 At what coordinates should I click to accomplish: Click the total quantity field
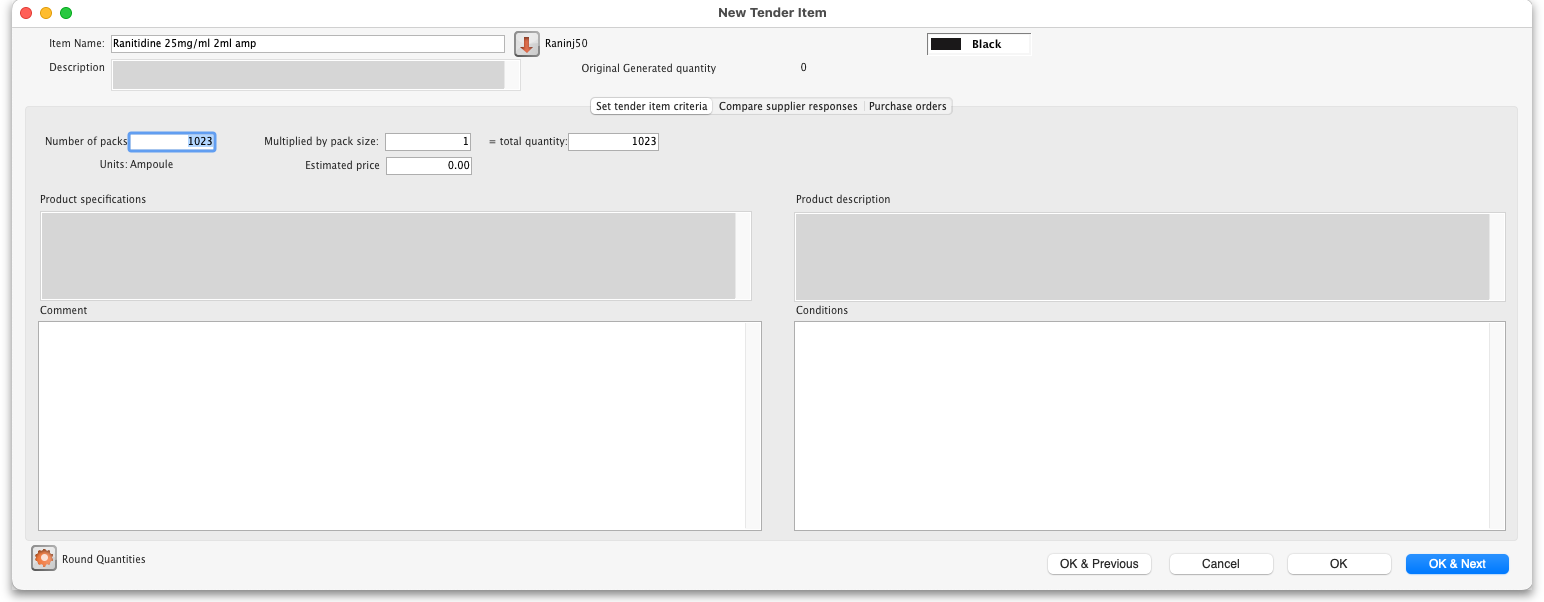(613, 142)
